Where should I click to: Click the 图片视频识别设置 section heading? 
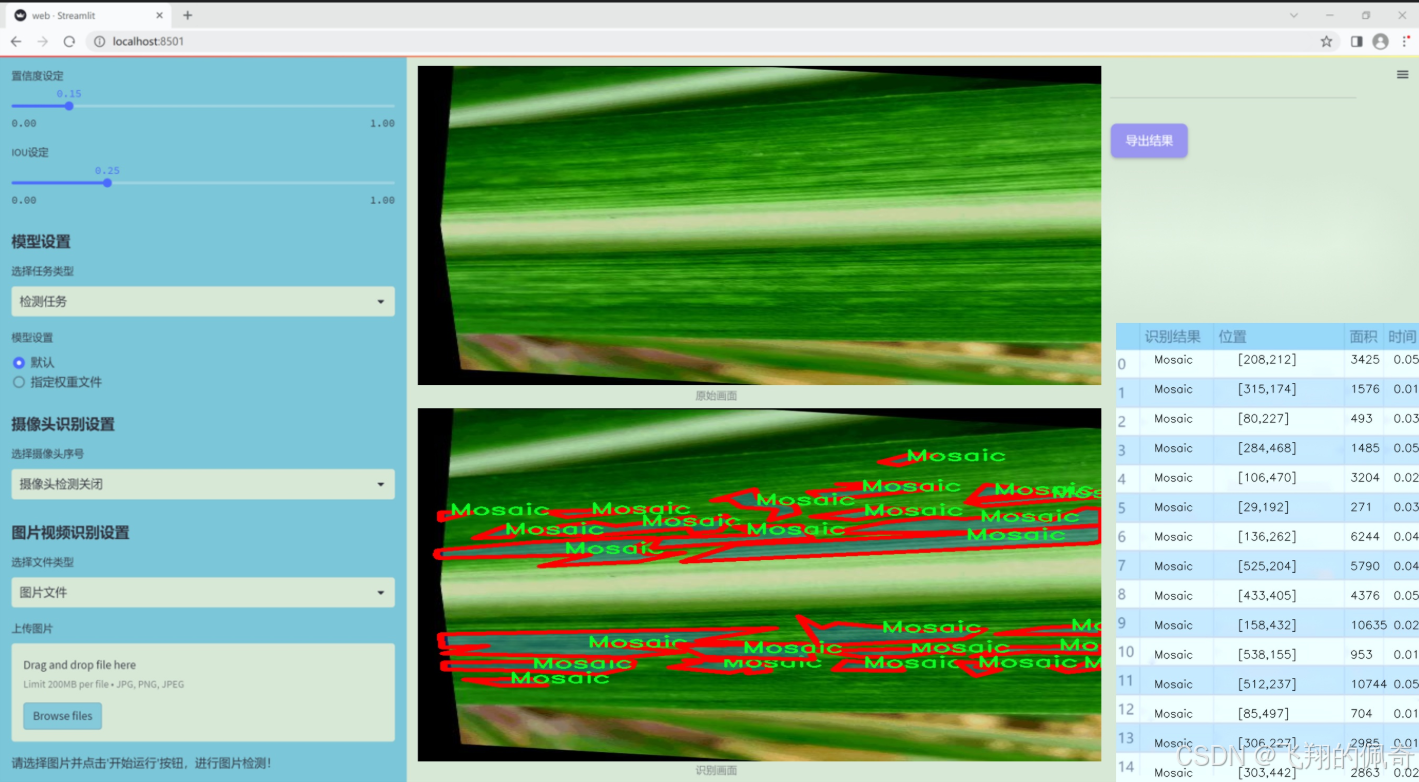(70, 533)
